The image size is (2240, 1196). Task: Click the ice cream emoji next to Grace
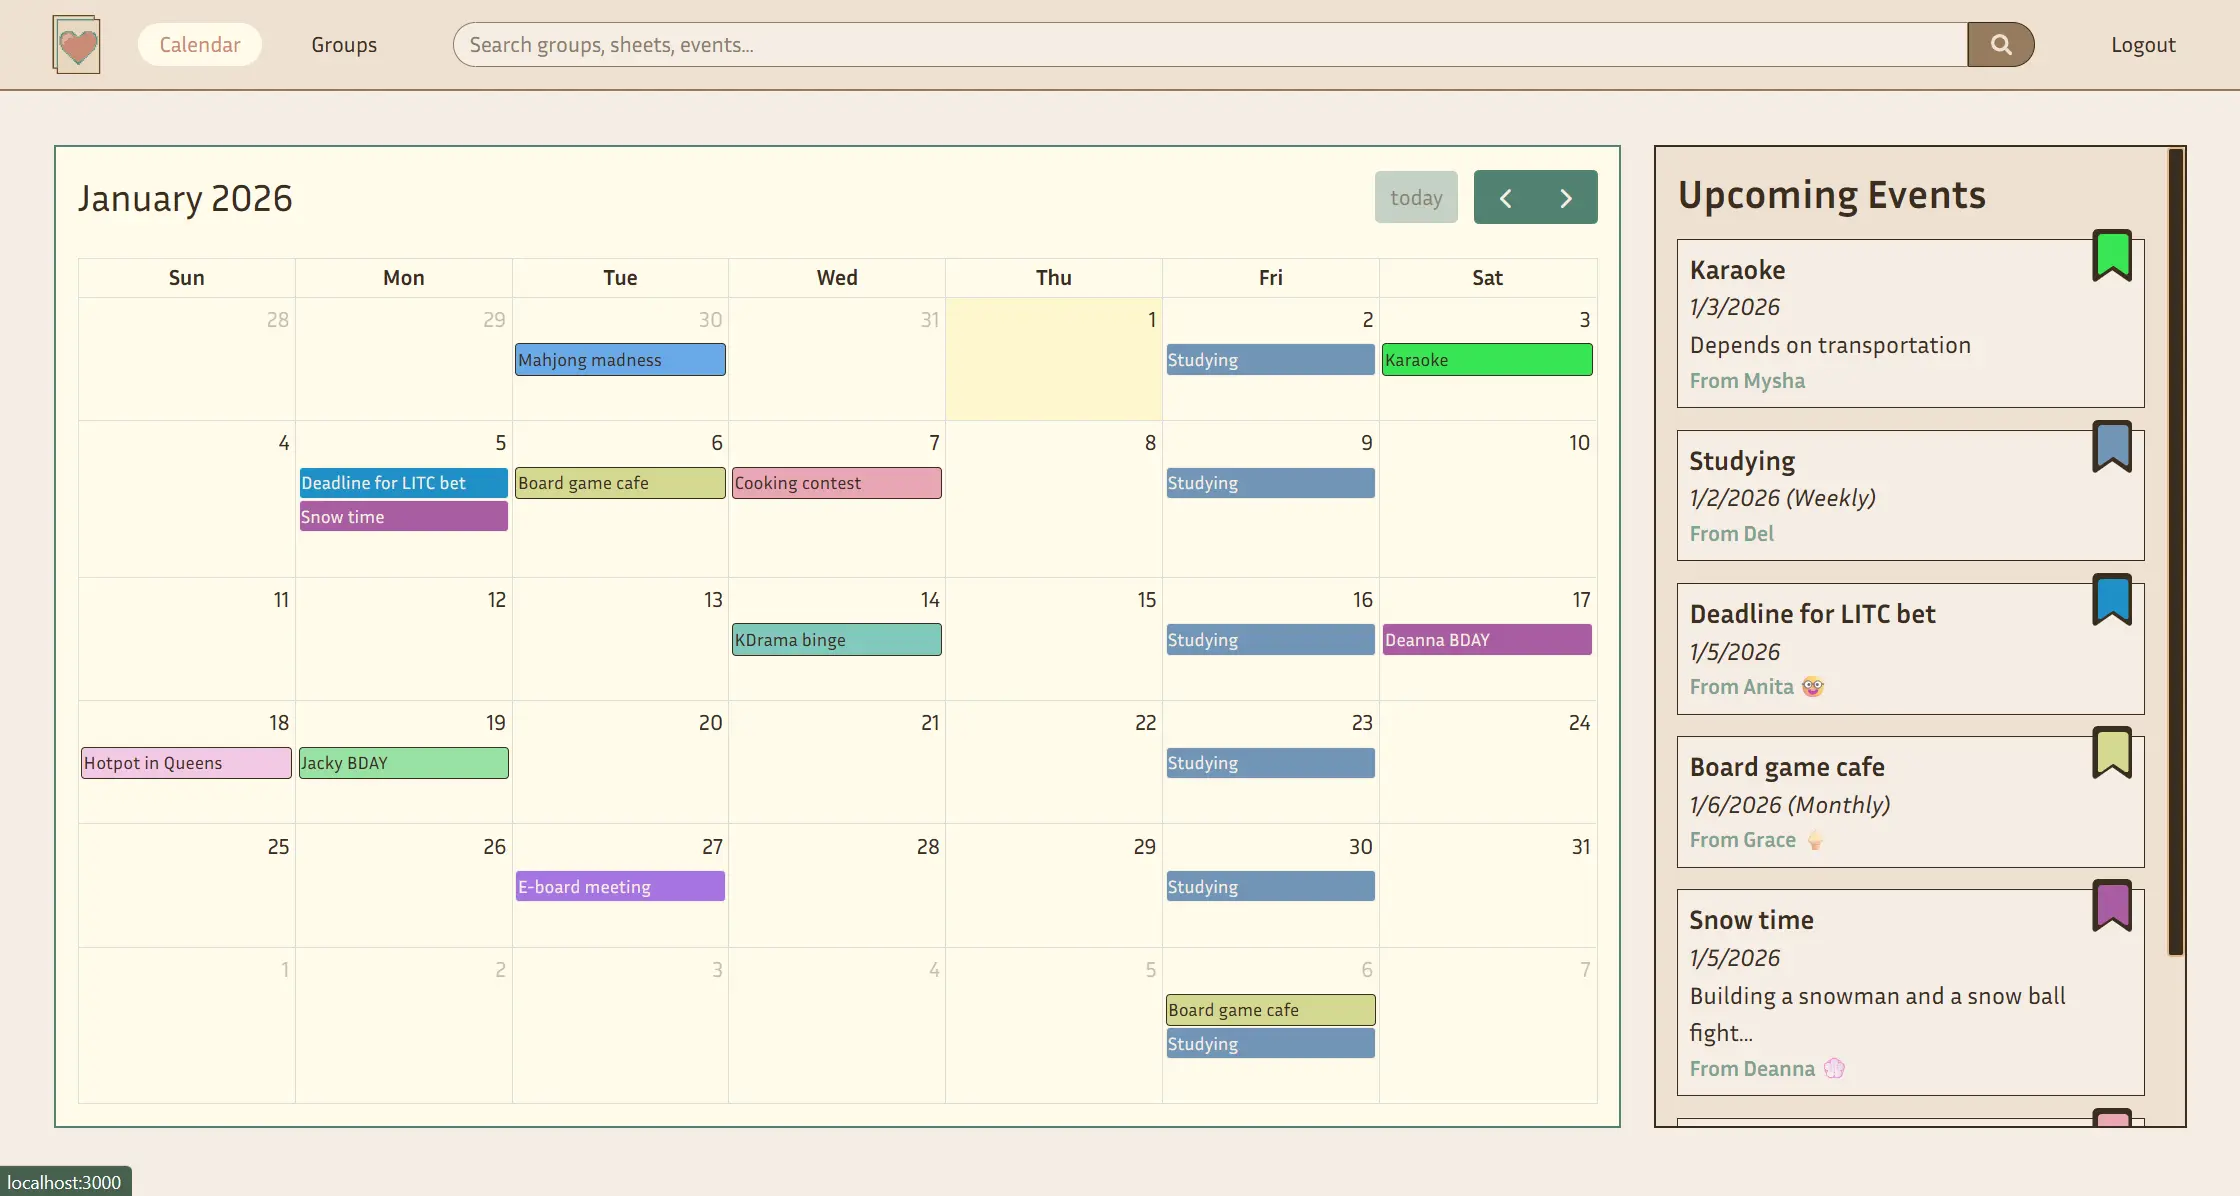point(1813,840)
